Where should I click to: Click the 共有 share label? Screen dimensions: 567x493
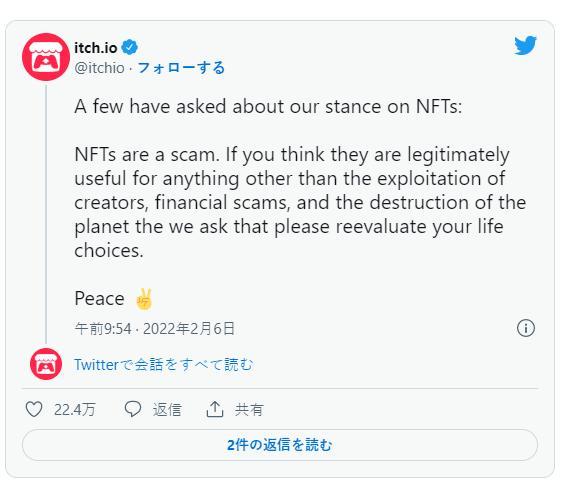(249, 410)
